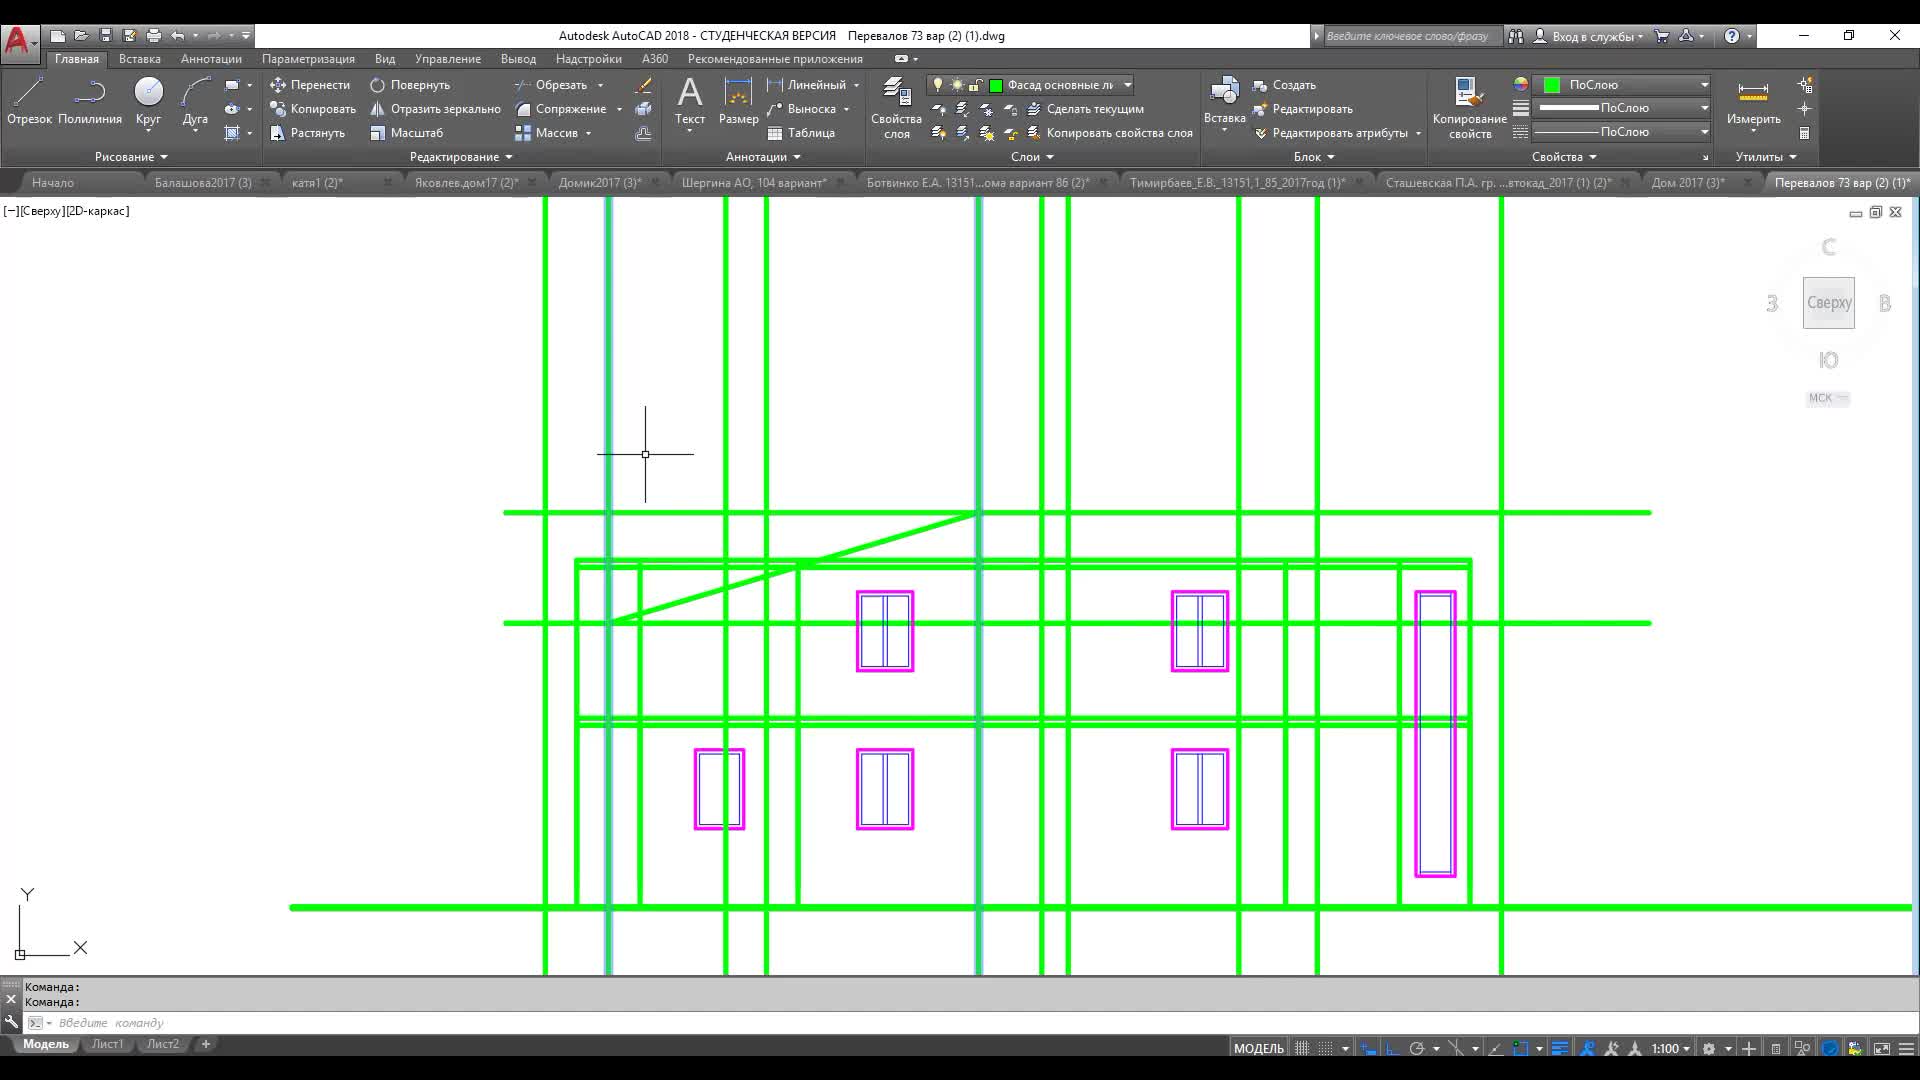Screen dimensions: 1920x1080
Task: Select the Круг circle tool
Action: (x=148, y=101)
